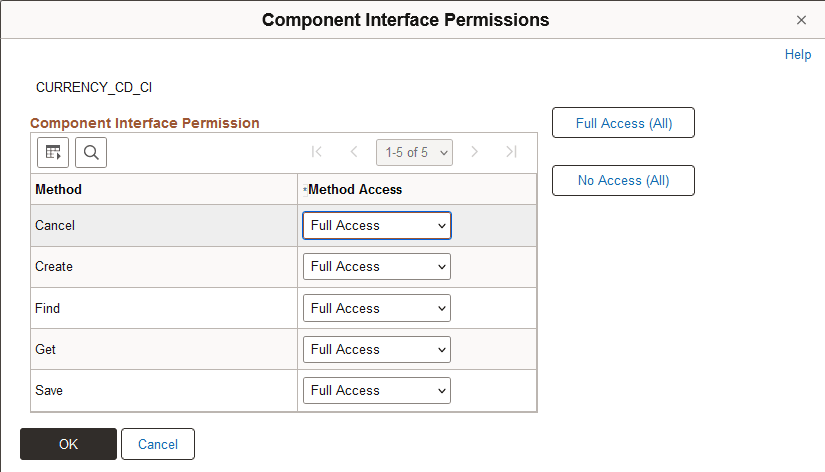The width and height of the screenshot is (825, 472).
Task: Open the grid personalize icon
Action: pos(53,152)
